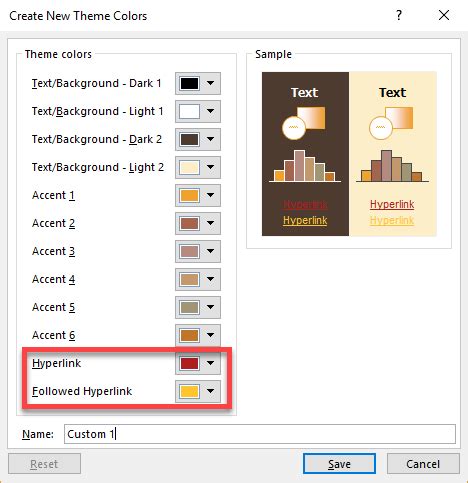
Task: Click the 'Text/Background - Dark 1' label
Action: 96,83
